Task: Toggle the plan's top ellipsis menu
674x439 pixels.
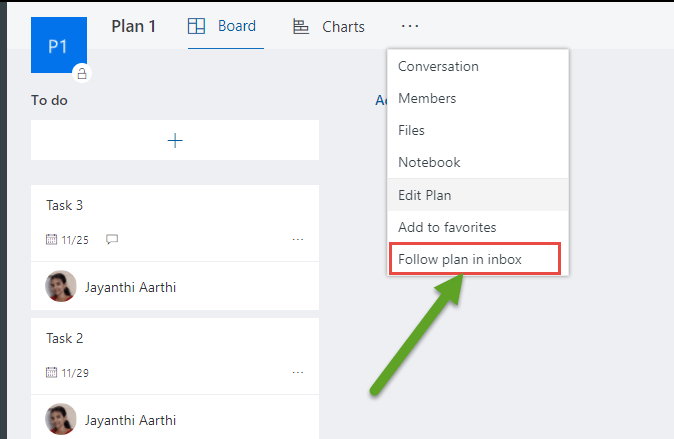Action: (x=410, y=27)
